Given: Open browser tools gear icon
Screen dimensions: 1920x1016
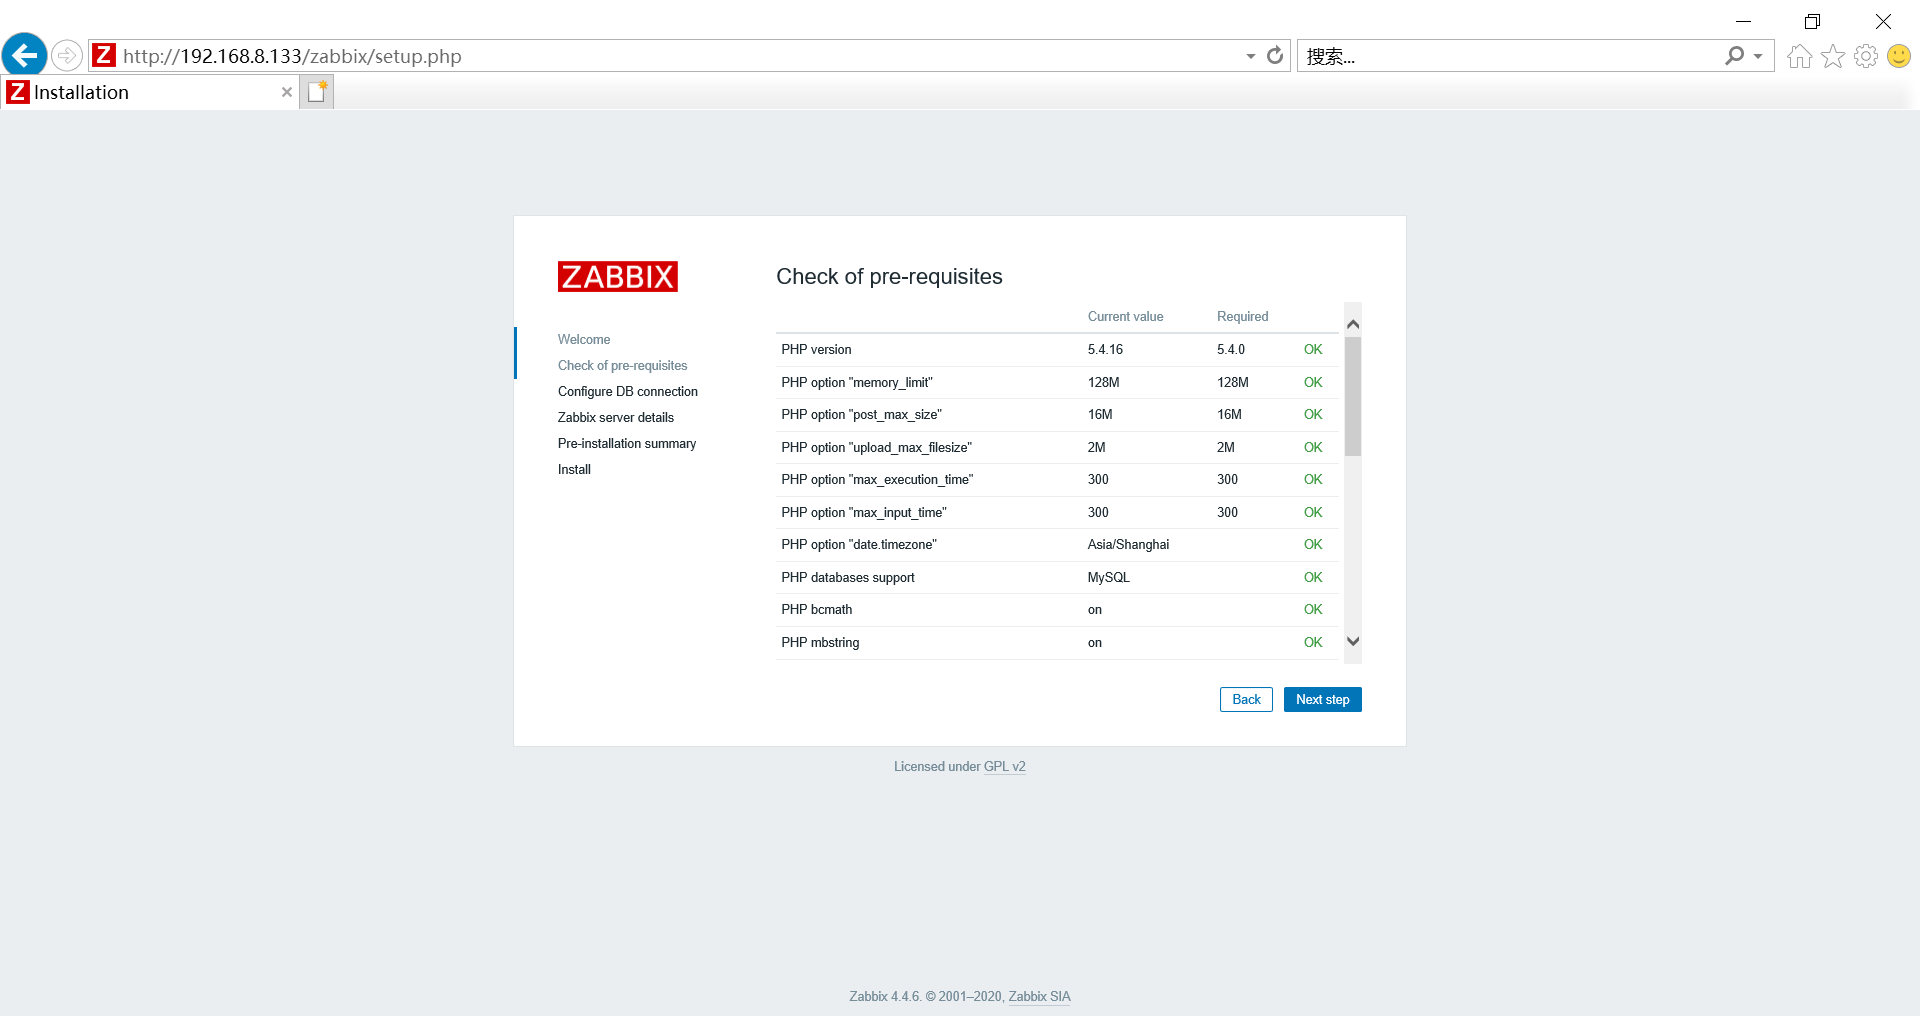Looking at the screenshot, I should point(1866,56).
